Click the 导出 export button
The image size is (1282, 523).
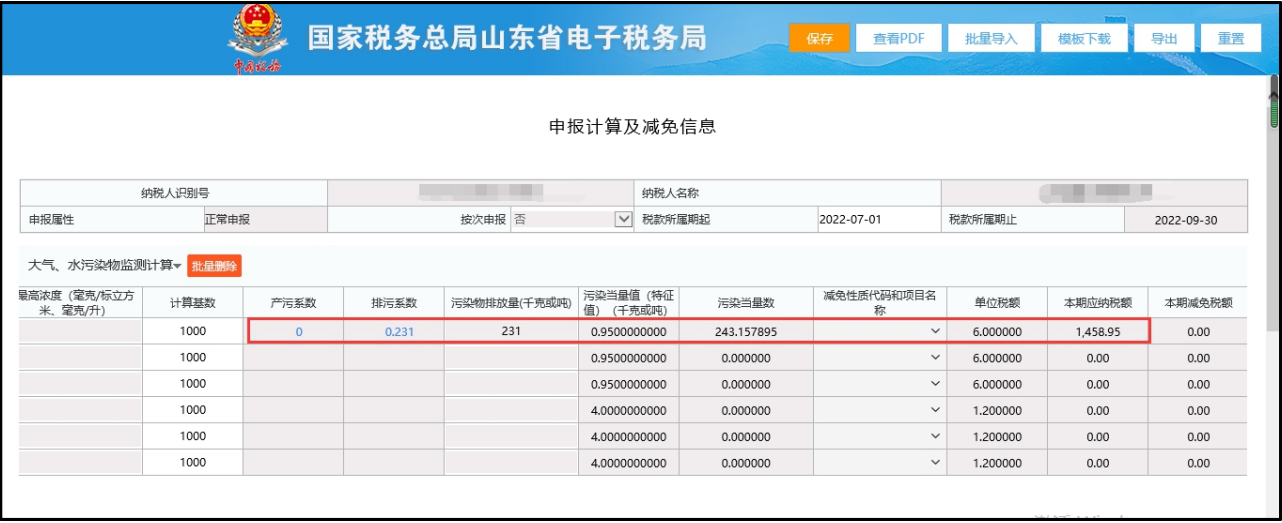(x=1163, y=38)
